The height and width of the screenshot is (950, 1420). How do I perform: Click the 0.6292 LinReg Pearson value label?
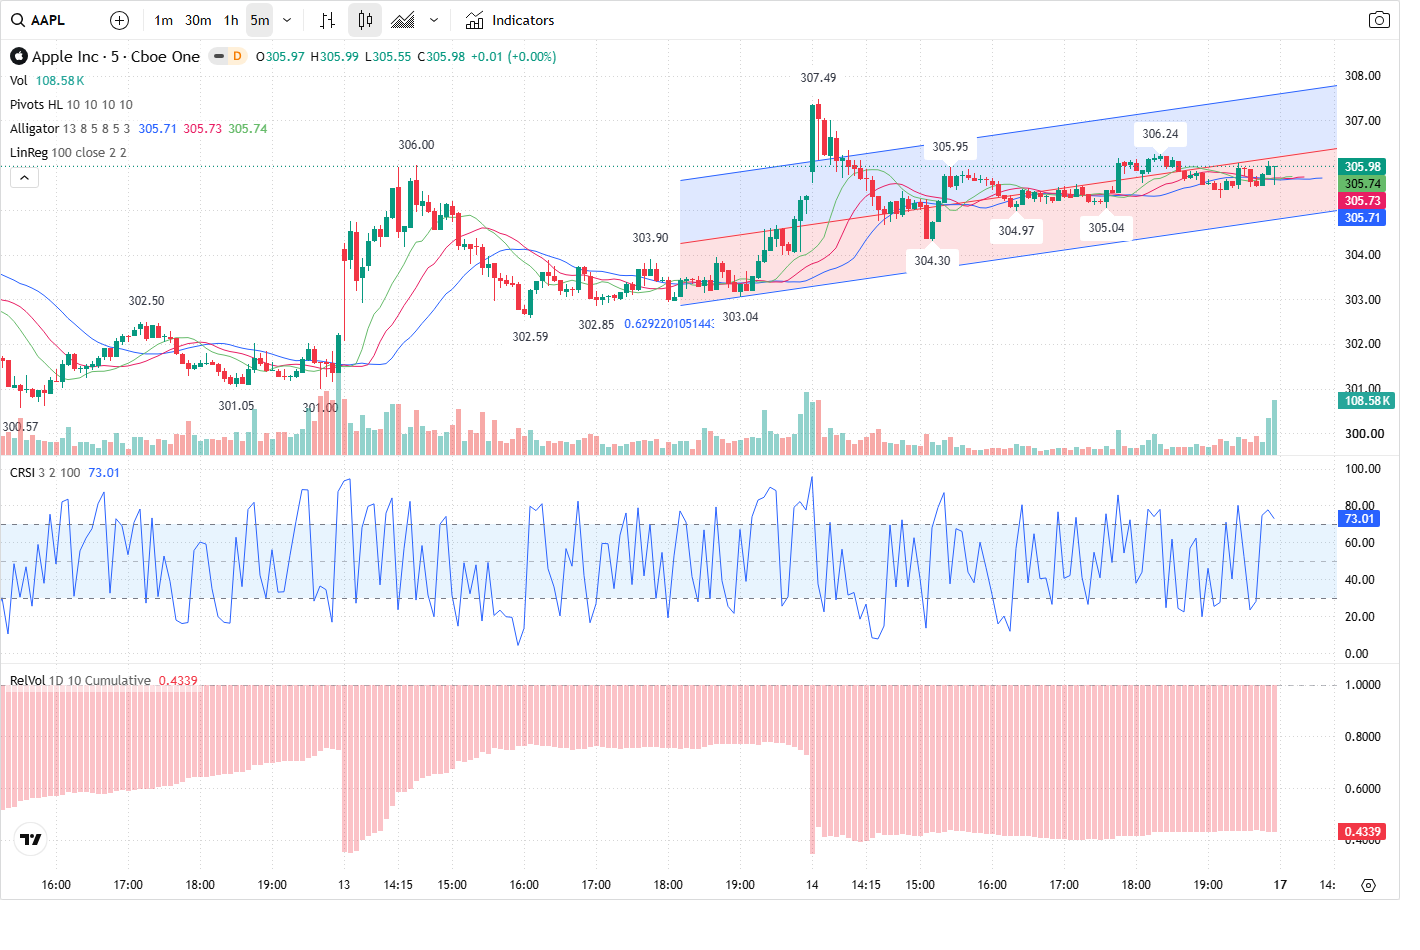(x=669, y=324)
